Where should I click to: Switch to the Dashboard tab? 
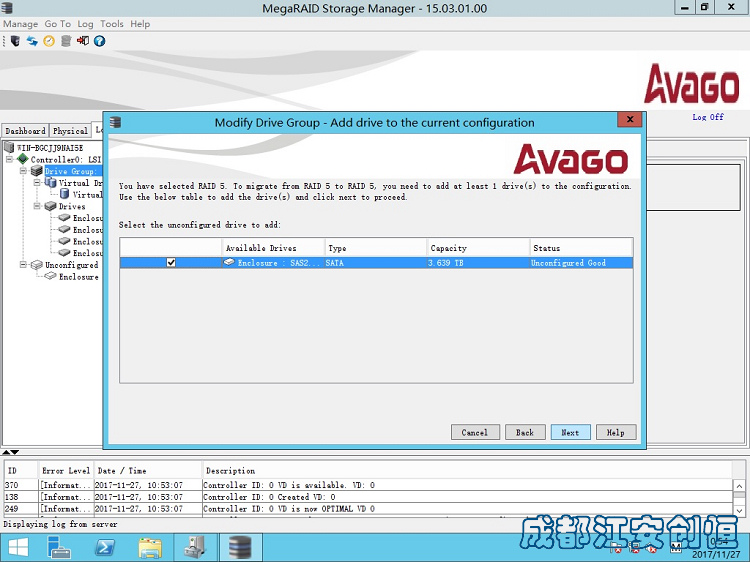[25, 131]
